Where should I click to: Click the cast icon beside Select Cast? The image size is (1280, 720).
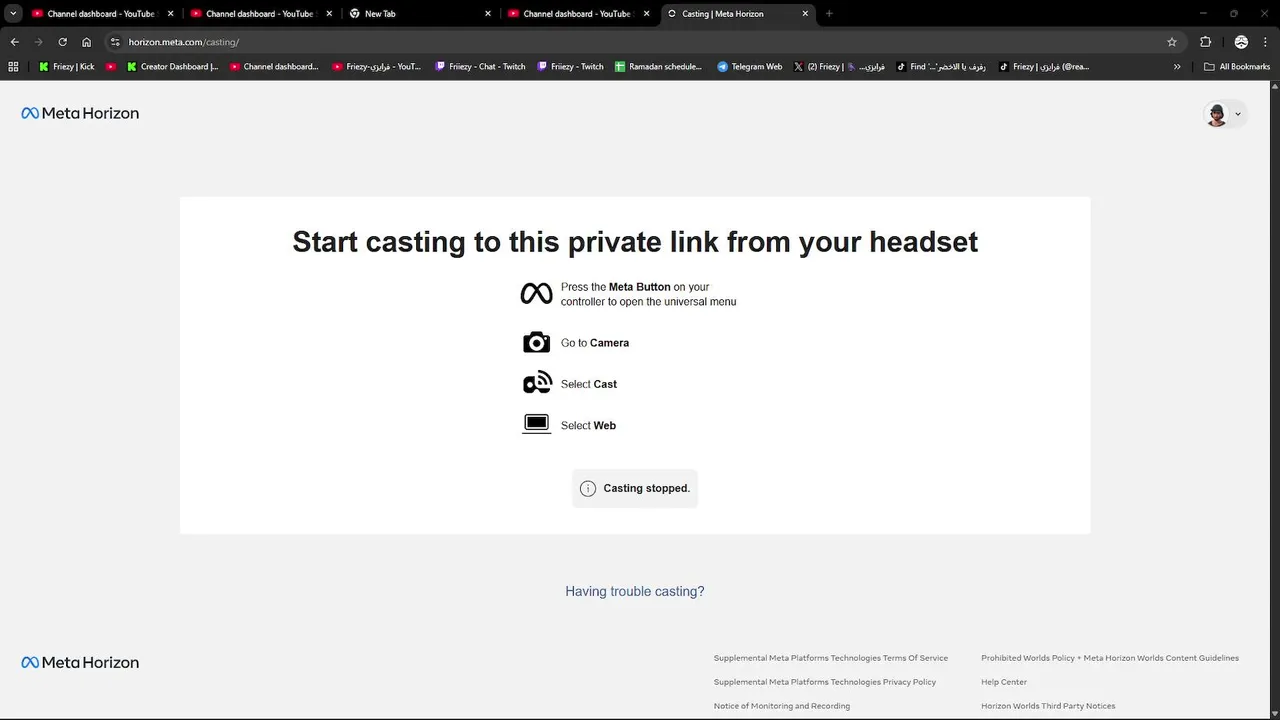[537, 383]
